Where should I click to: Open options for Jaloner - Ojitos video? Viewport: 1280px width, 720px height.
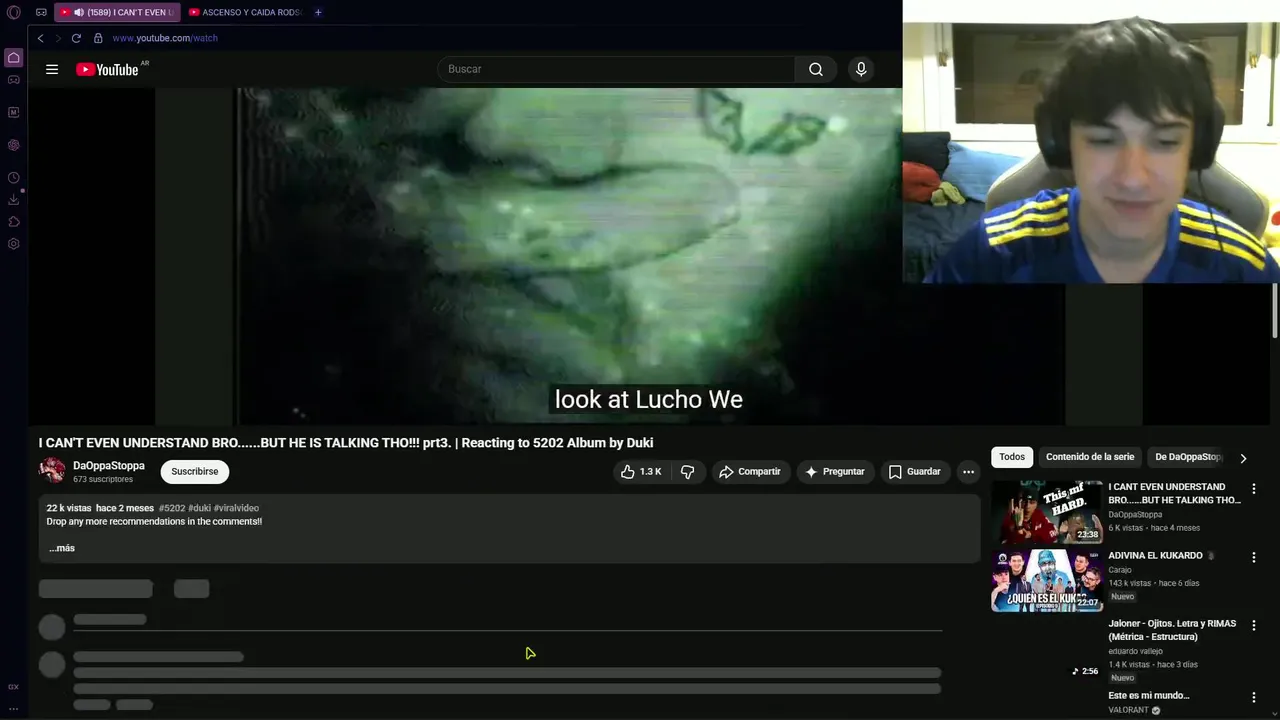click(1253, 625)
